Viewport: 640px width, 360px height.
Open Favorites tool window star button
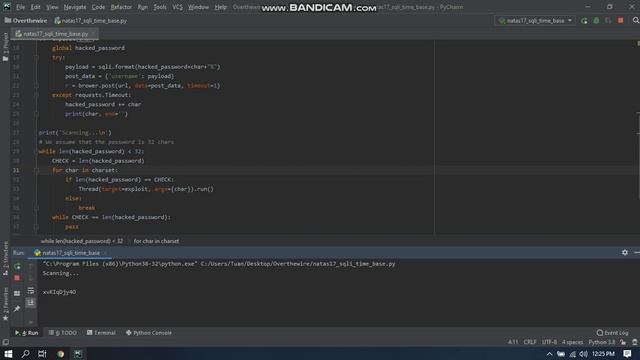(x=5, y=304)
